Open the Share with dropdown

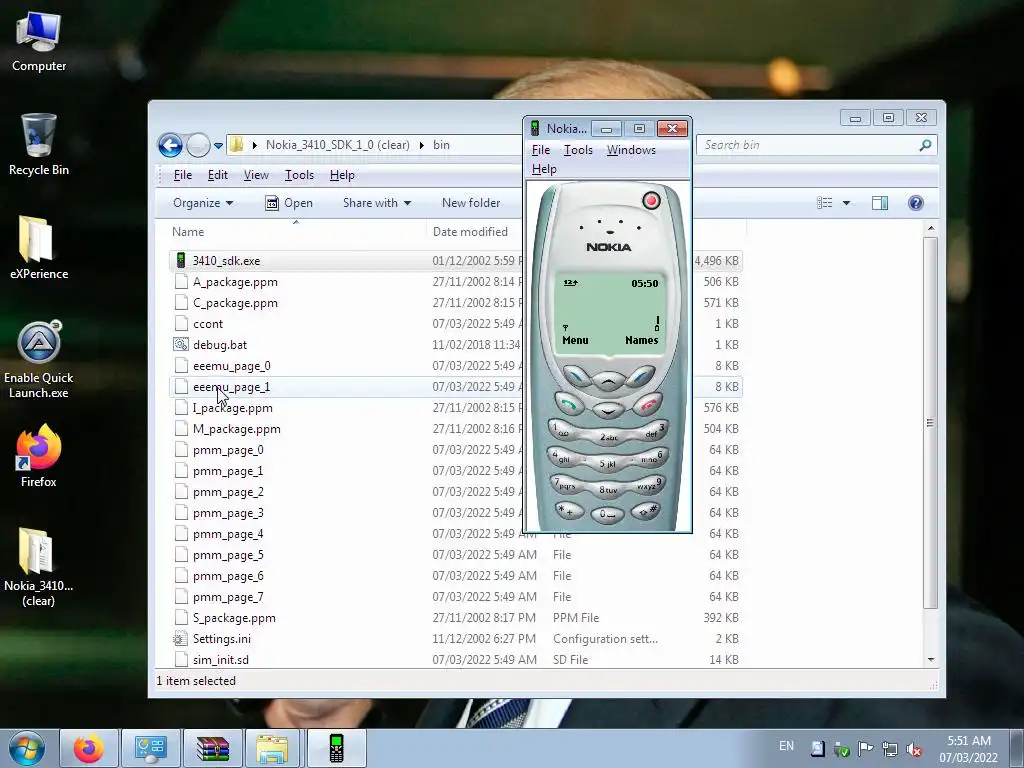click(x=377, y=203)
